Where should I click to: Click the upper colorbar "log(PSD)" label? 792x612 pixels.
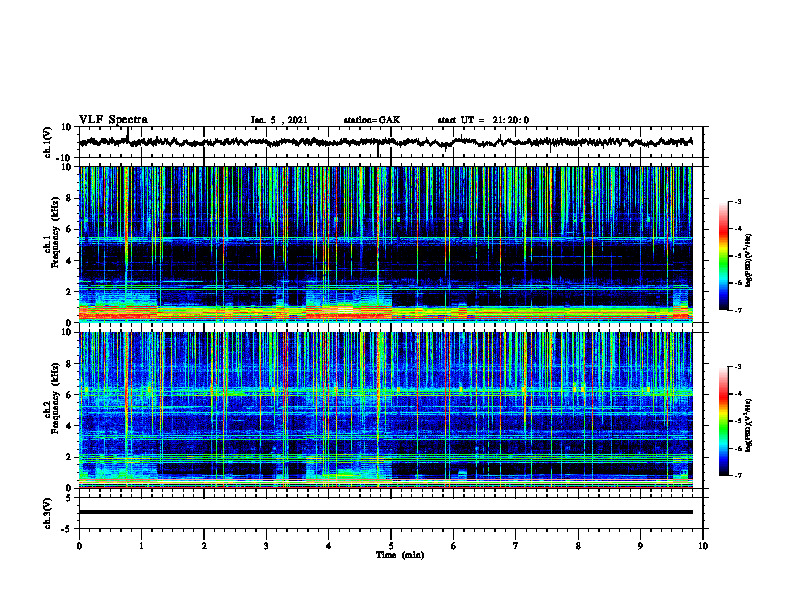click(x=749, y=260)
